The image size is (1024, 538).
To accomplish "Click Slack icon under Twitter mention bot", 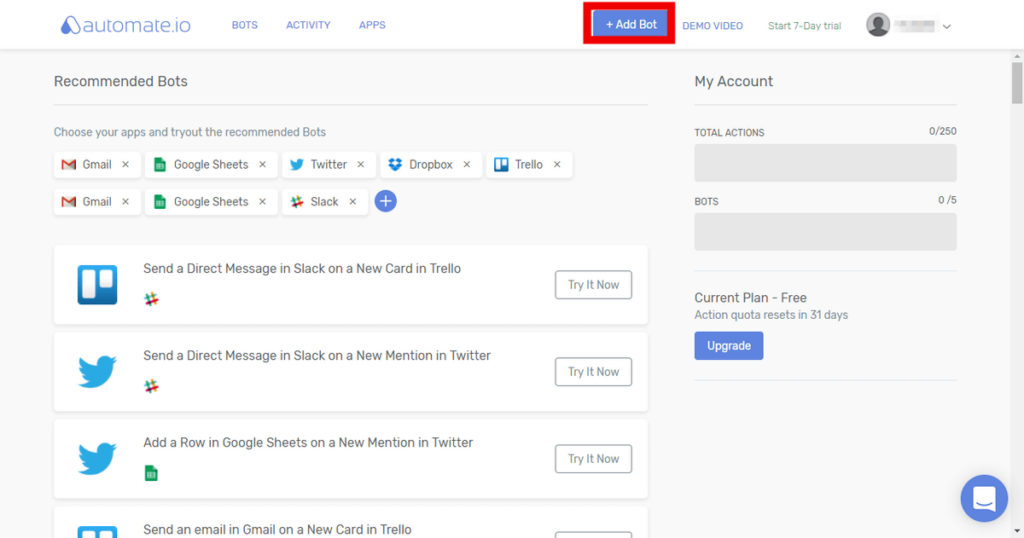I will tap(152, 386).
